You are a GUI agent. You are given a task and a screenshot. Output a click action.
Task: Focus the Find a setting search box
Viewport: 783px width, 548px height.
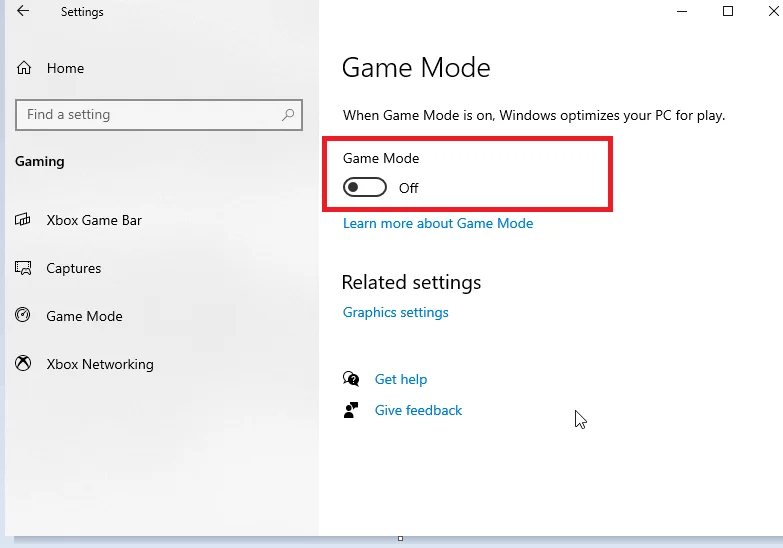(x=159, y=115)
